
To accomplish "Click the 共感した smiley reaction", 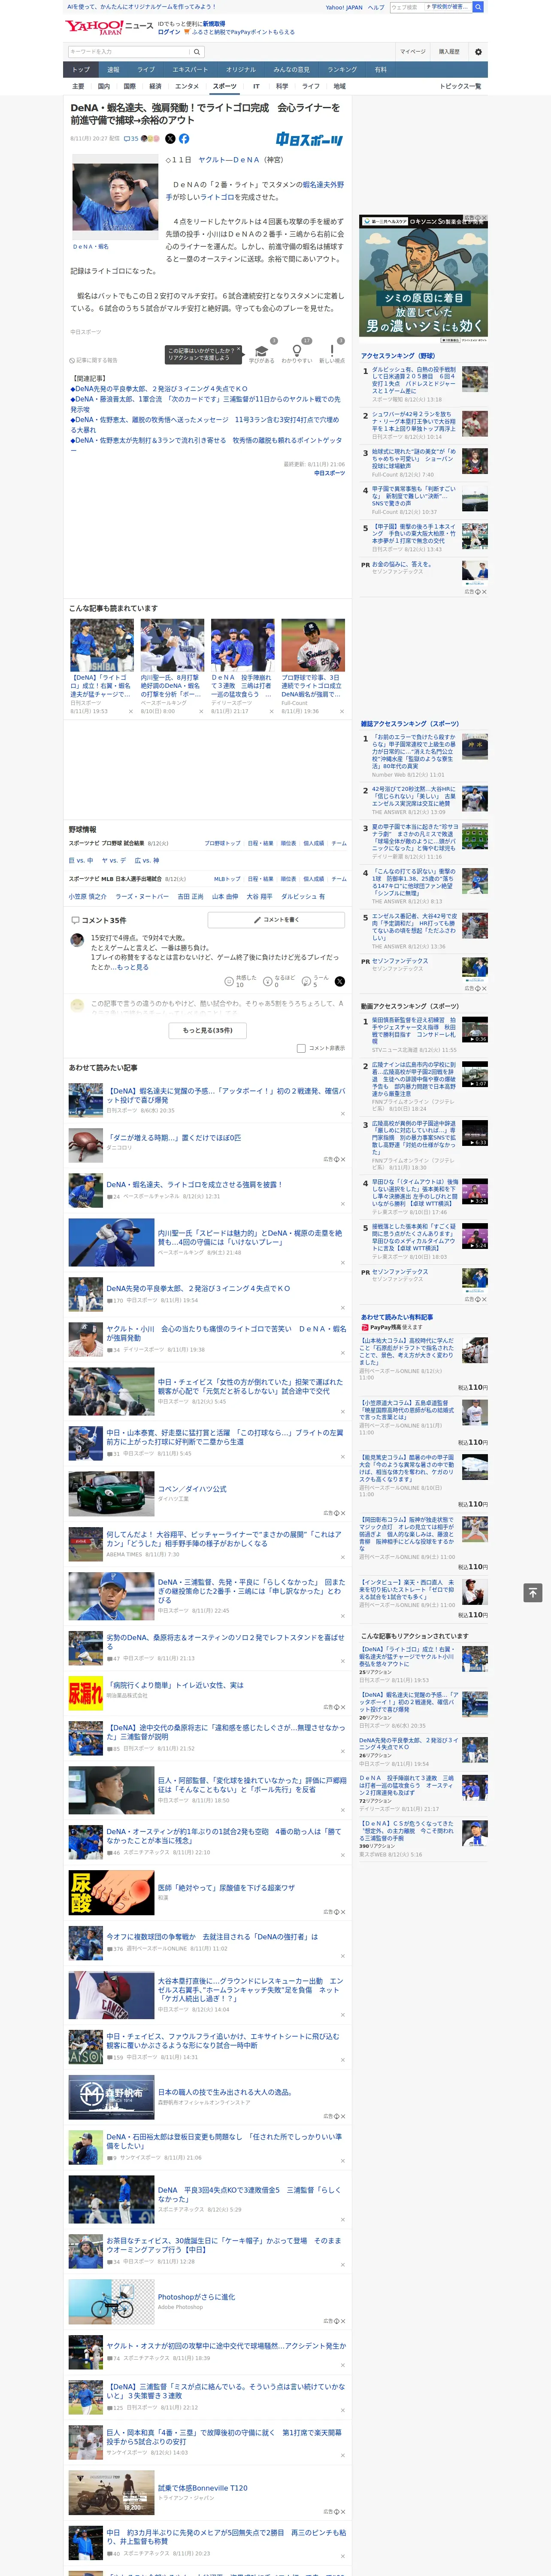I will (229, 982).
